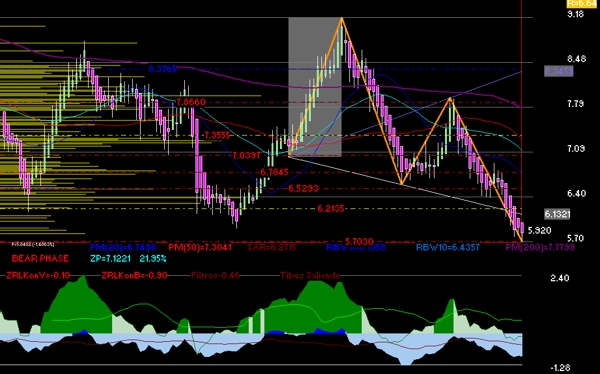Click the 2.40 oscillator axis label

pos(560,278)
